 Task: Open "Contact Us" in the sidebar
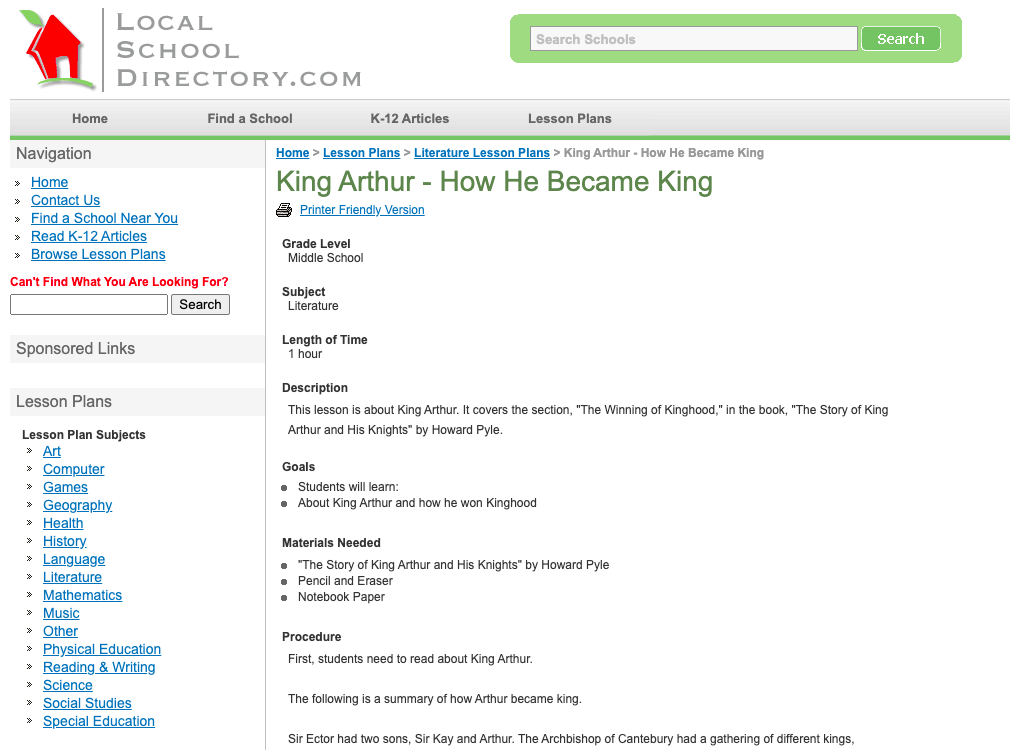pyautogui.click(x=65, y=200)
